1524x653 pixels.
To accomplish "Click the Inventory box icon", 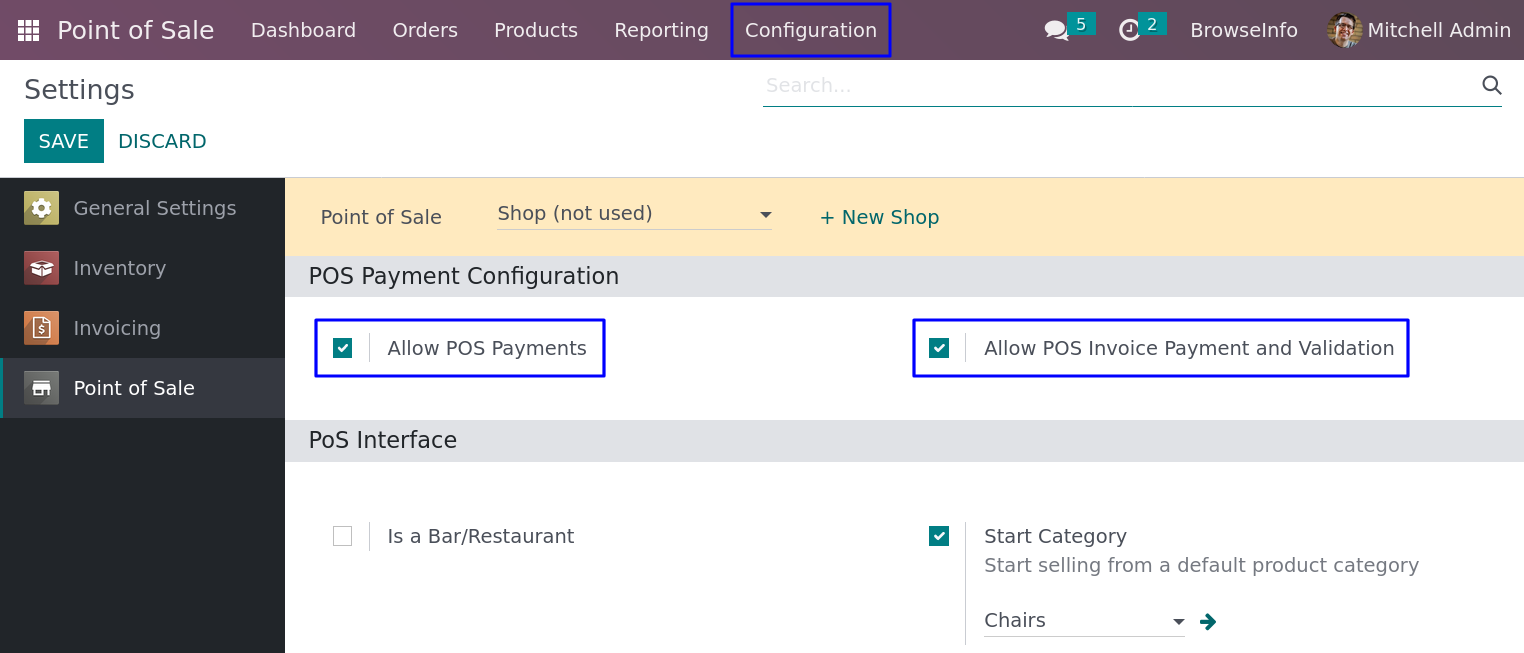I will click(41, 268).
